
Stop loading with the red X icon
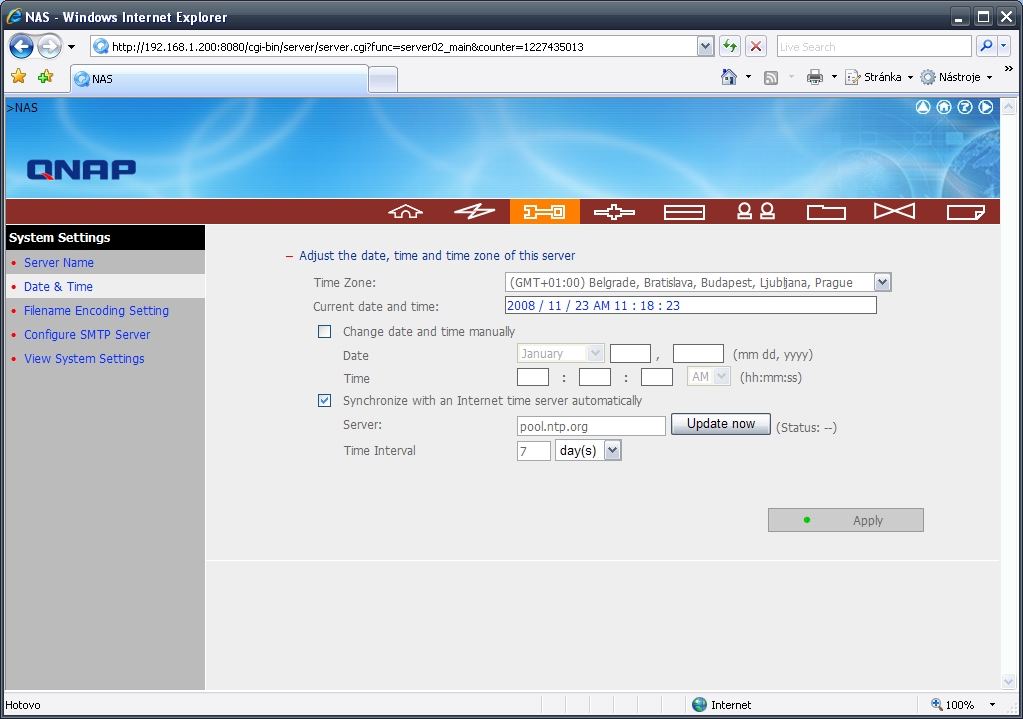coord(756,46)
